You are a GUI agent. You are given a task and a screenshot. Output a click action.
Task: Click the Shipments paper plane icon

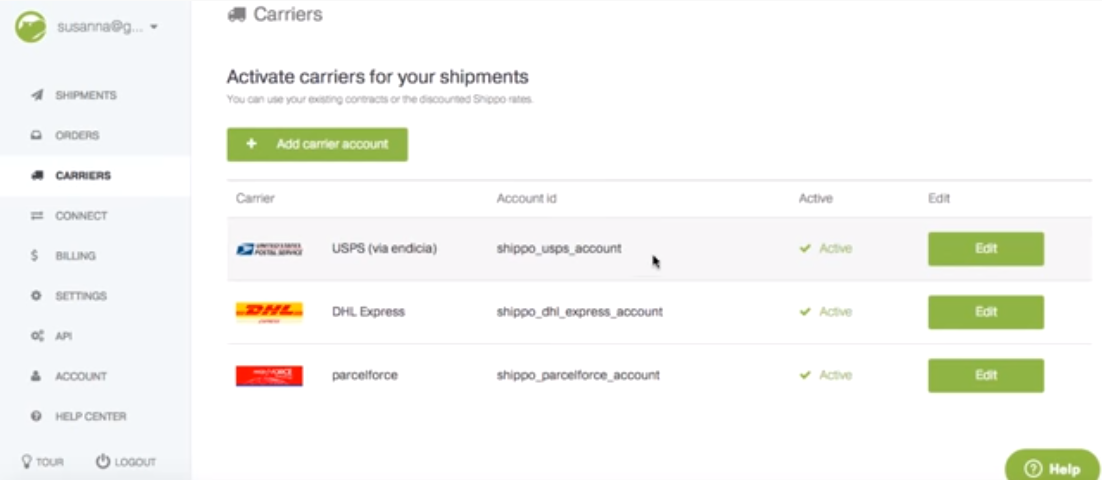point(37,95)
